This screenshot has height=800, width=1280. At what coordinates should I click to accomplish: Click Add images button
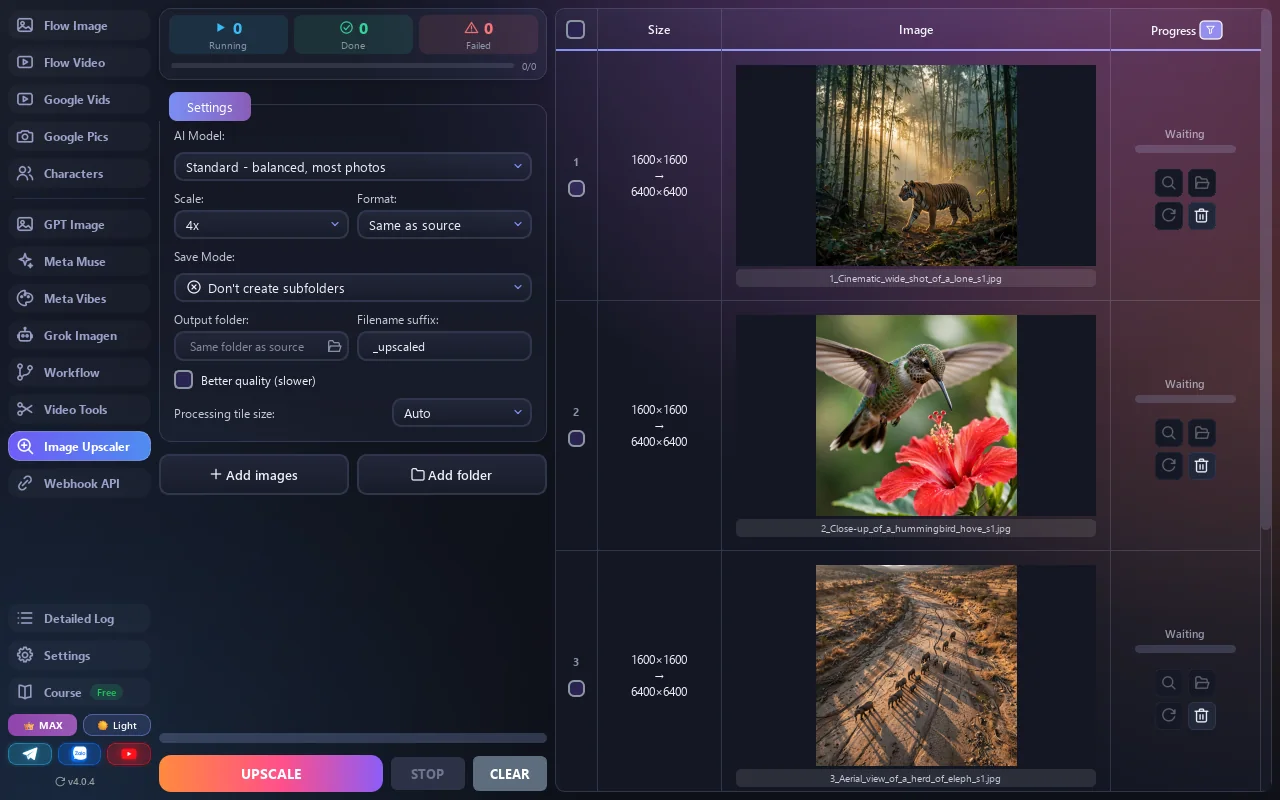point(254,475)
